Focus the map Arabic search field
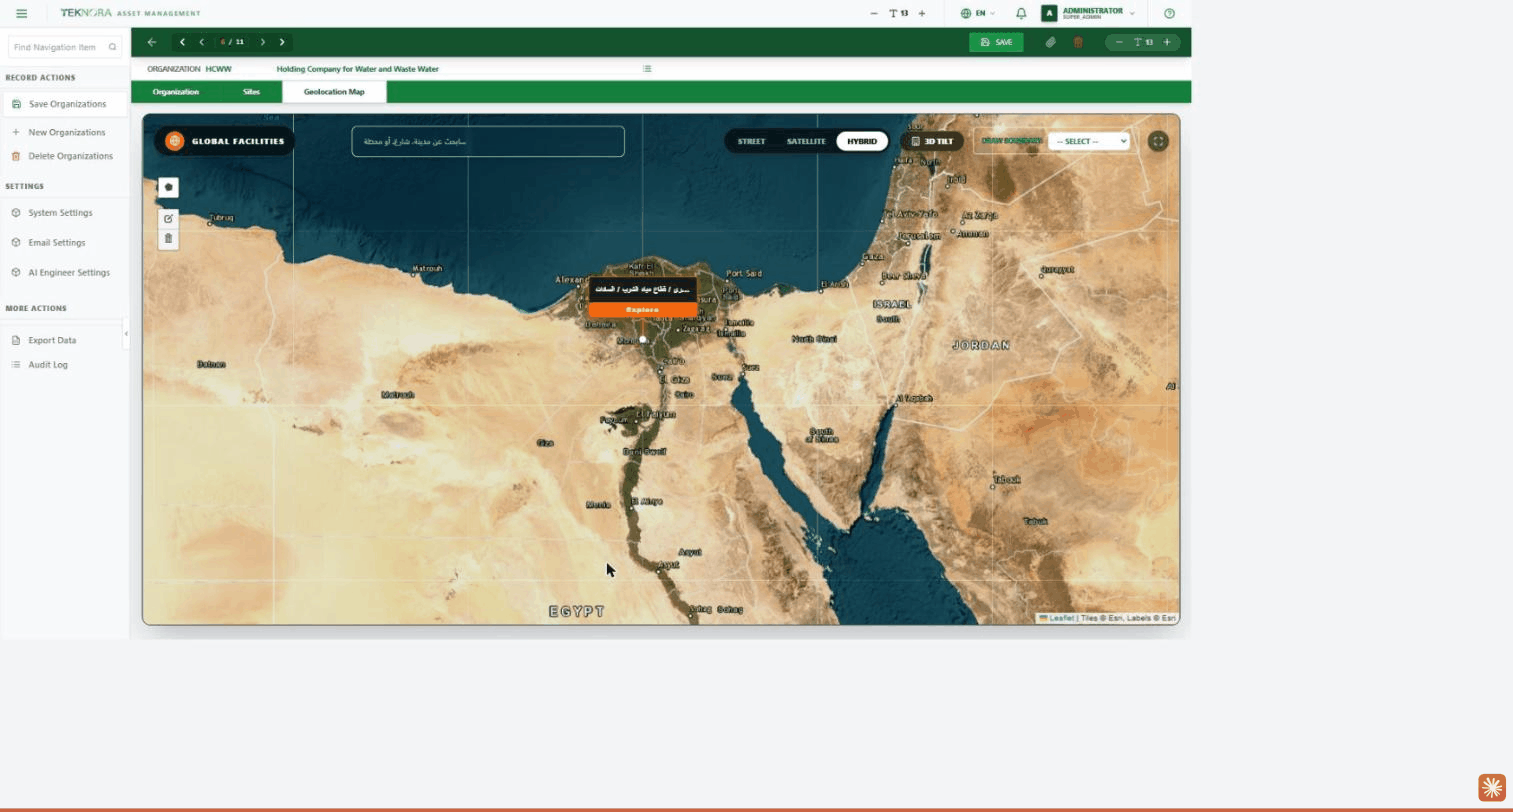 [x=488, y=141]
